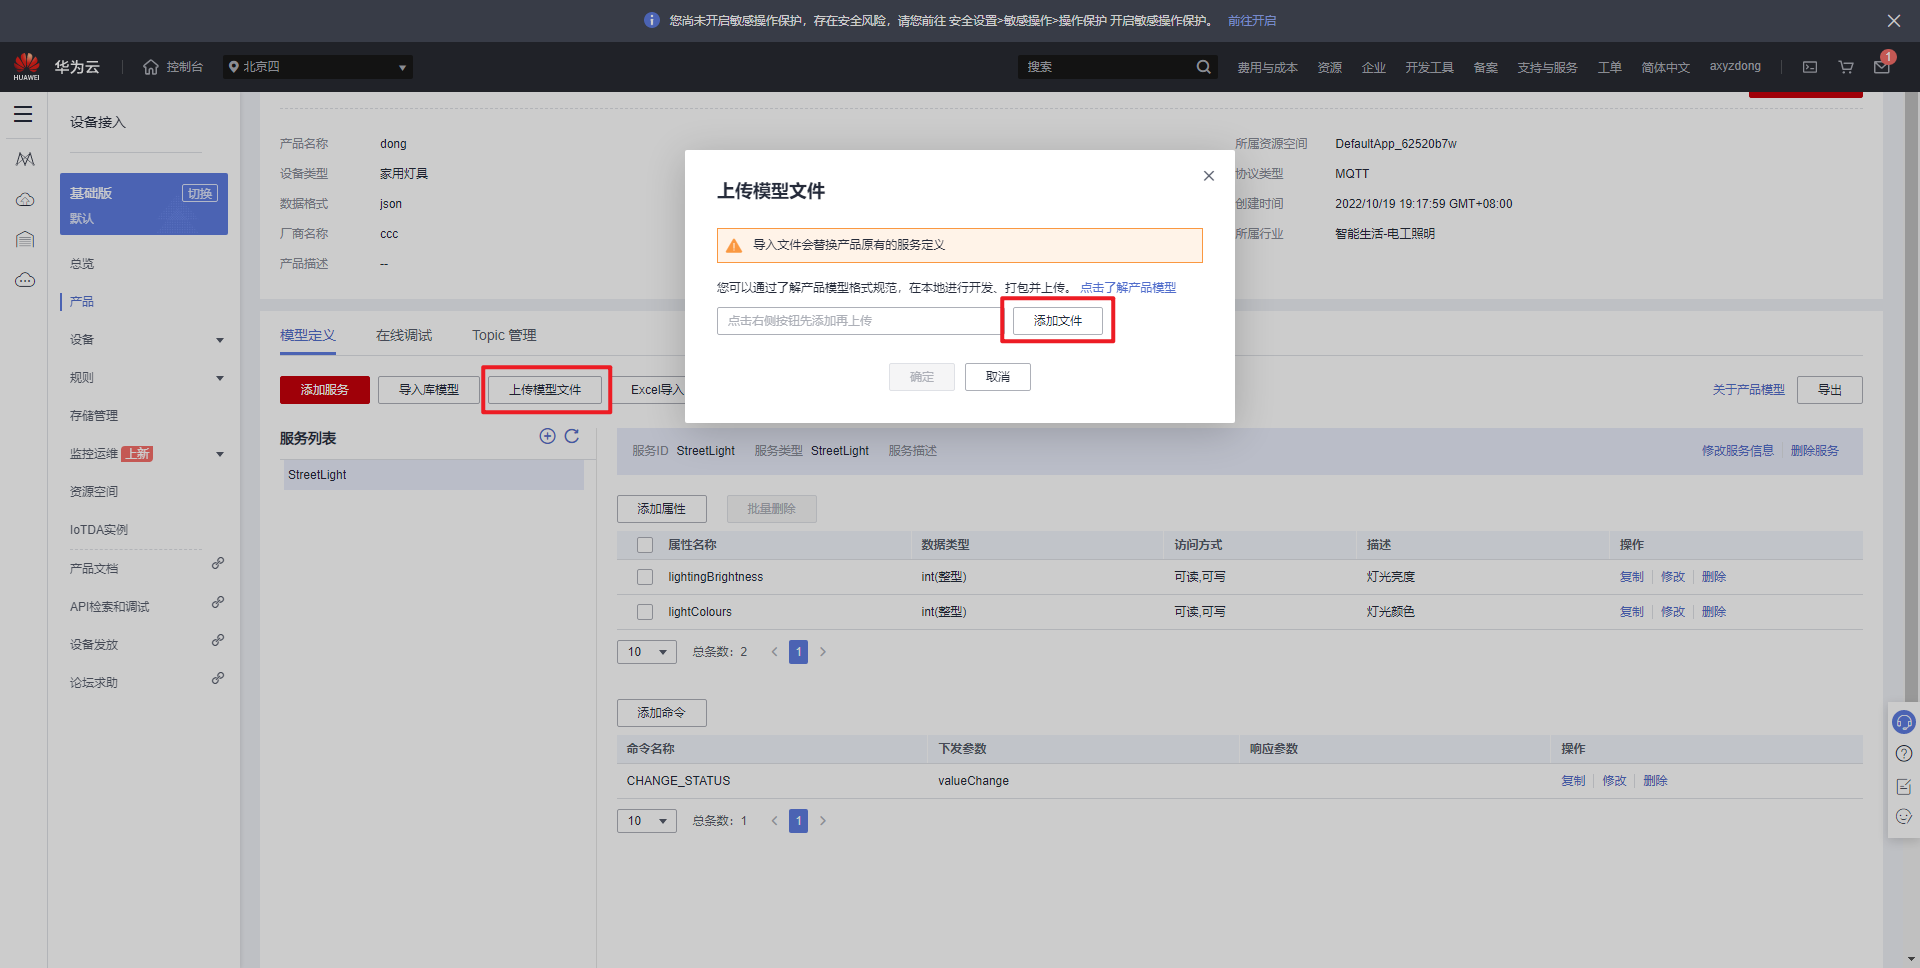This screenshot has height=968, width=1920.
Task: Toggle the hamburger menu icon
Action: 23,114
